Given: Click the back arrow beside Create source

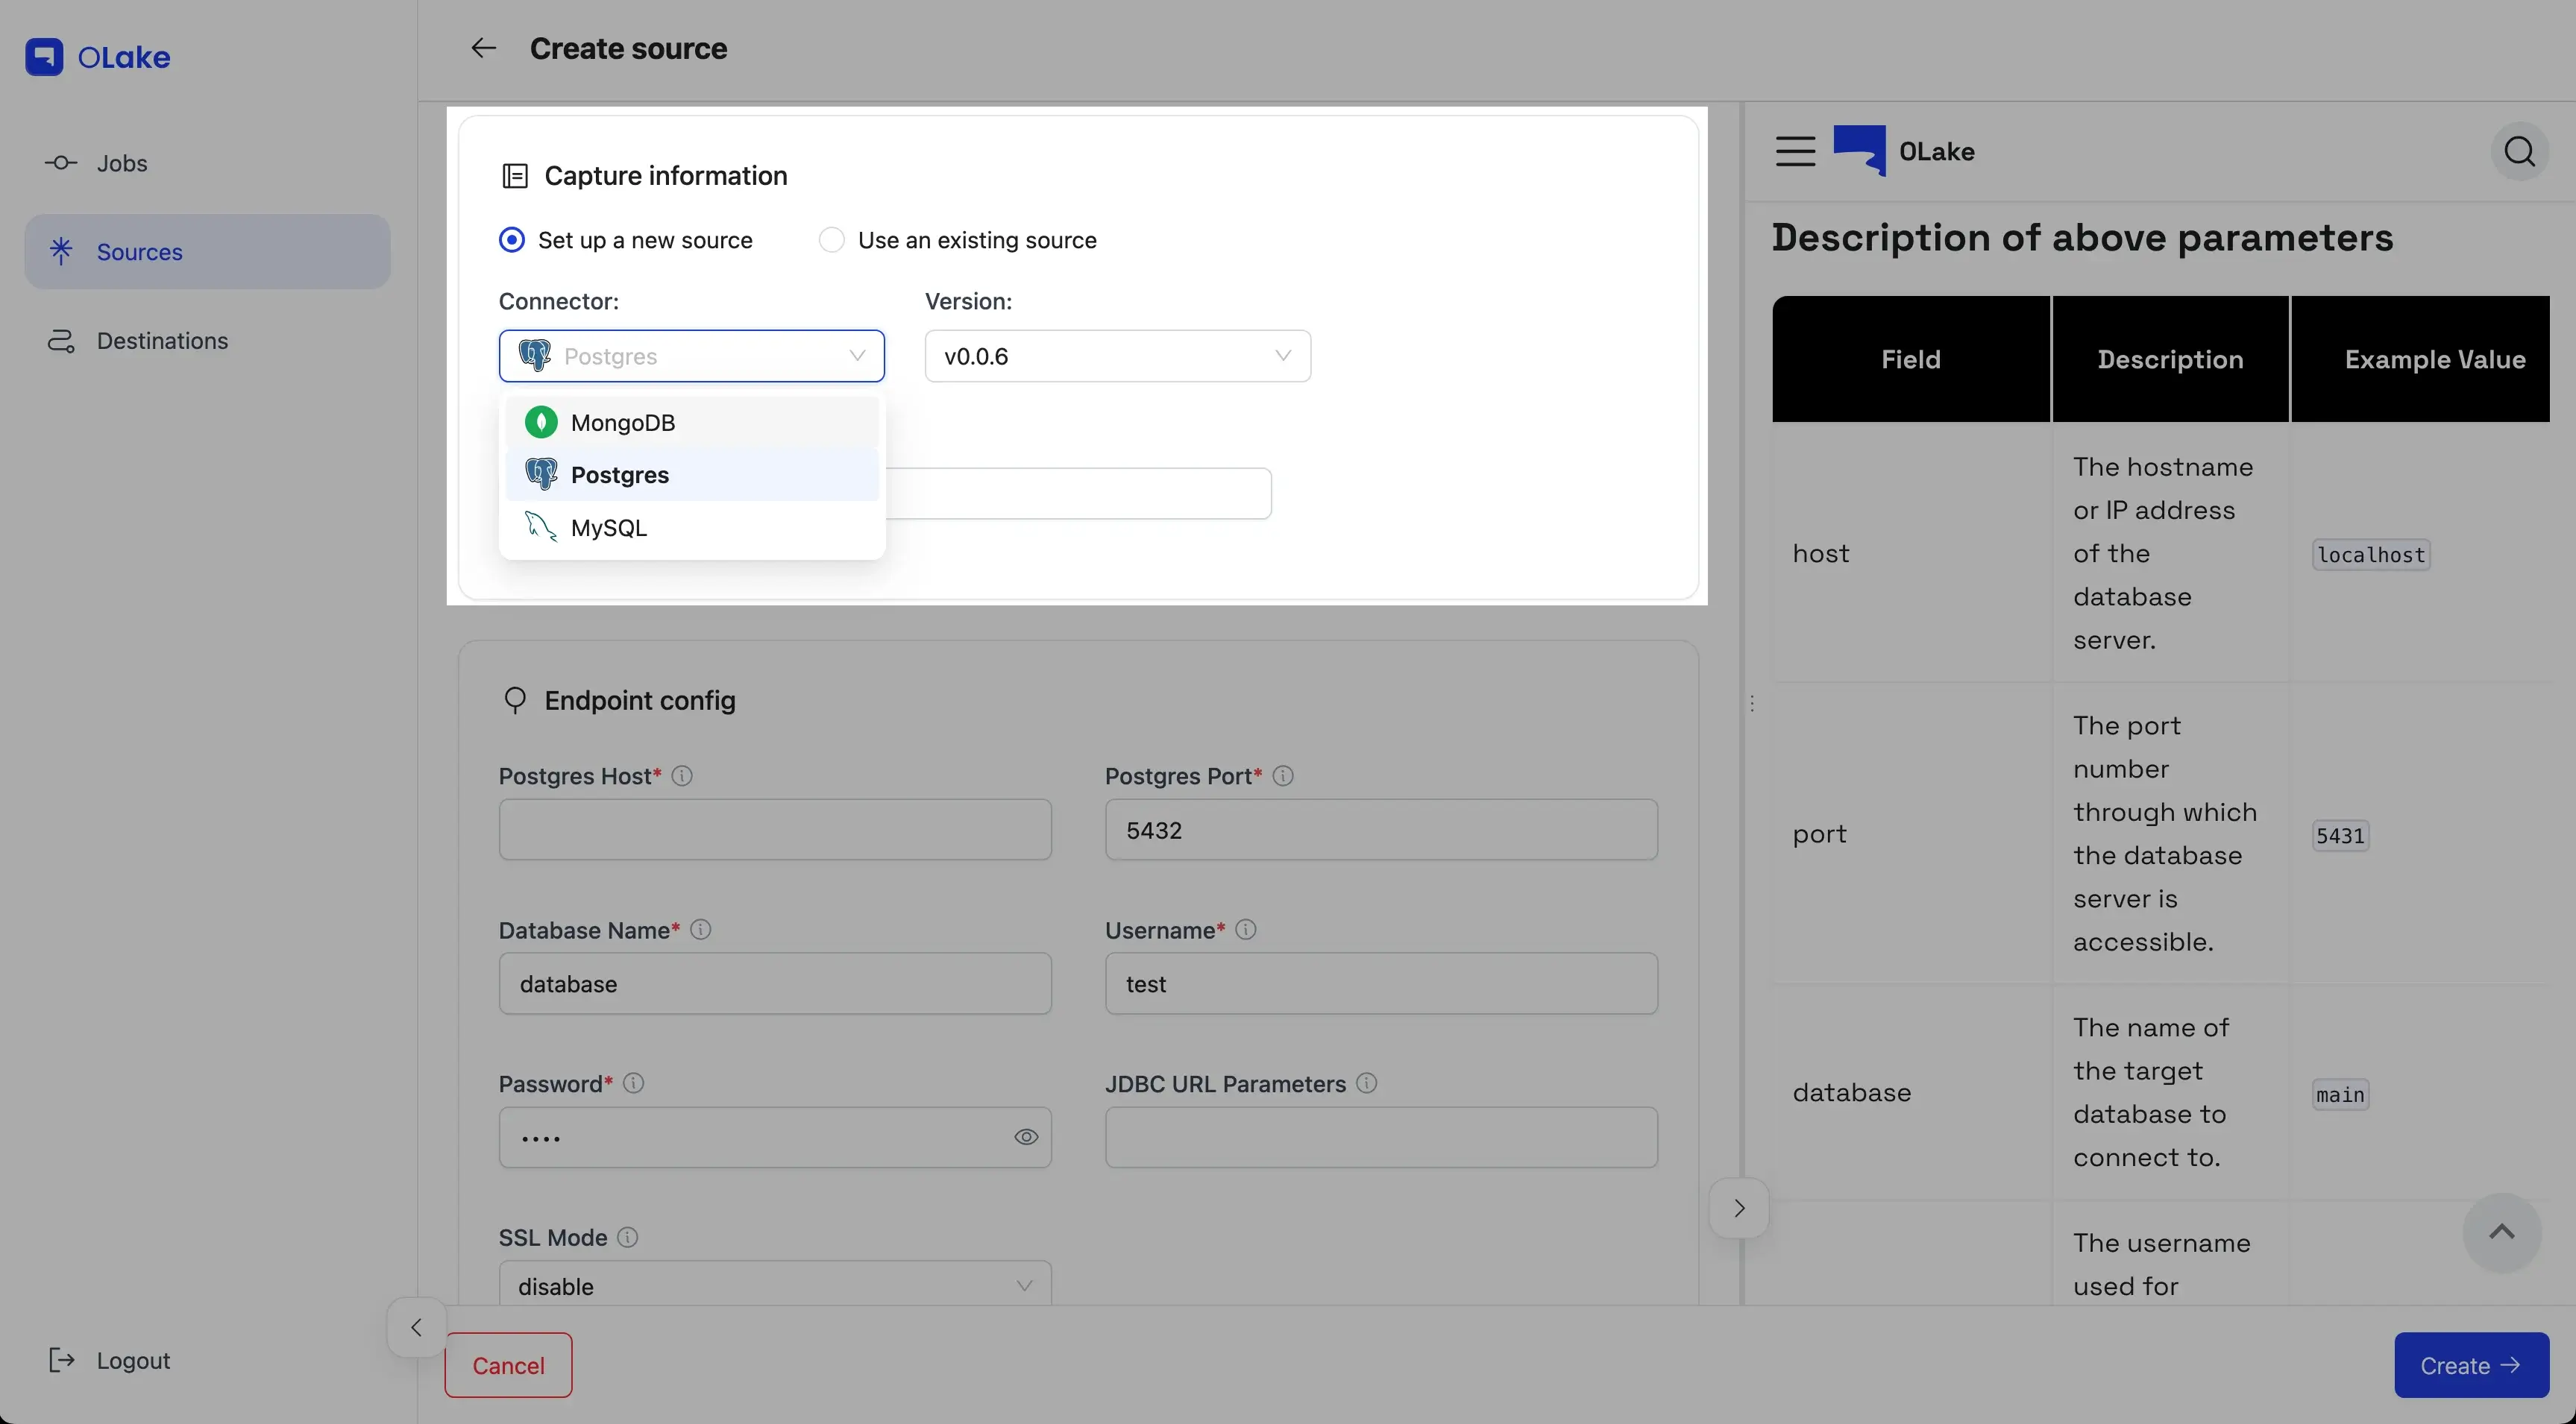Looking at the screenshot, I should tap(484, 48).
